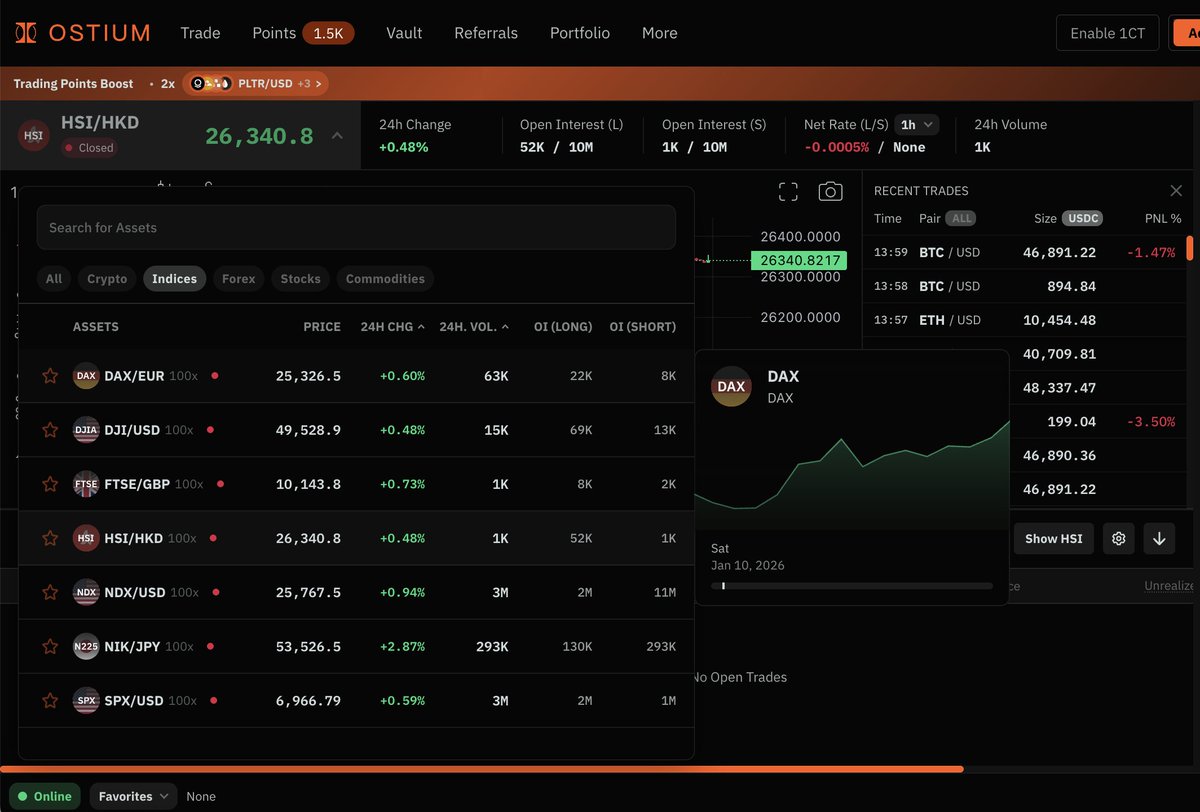Open the Net Rate 1h dropdown

click(916, 124)
